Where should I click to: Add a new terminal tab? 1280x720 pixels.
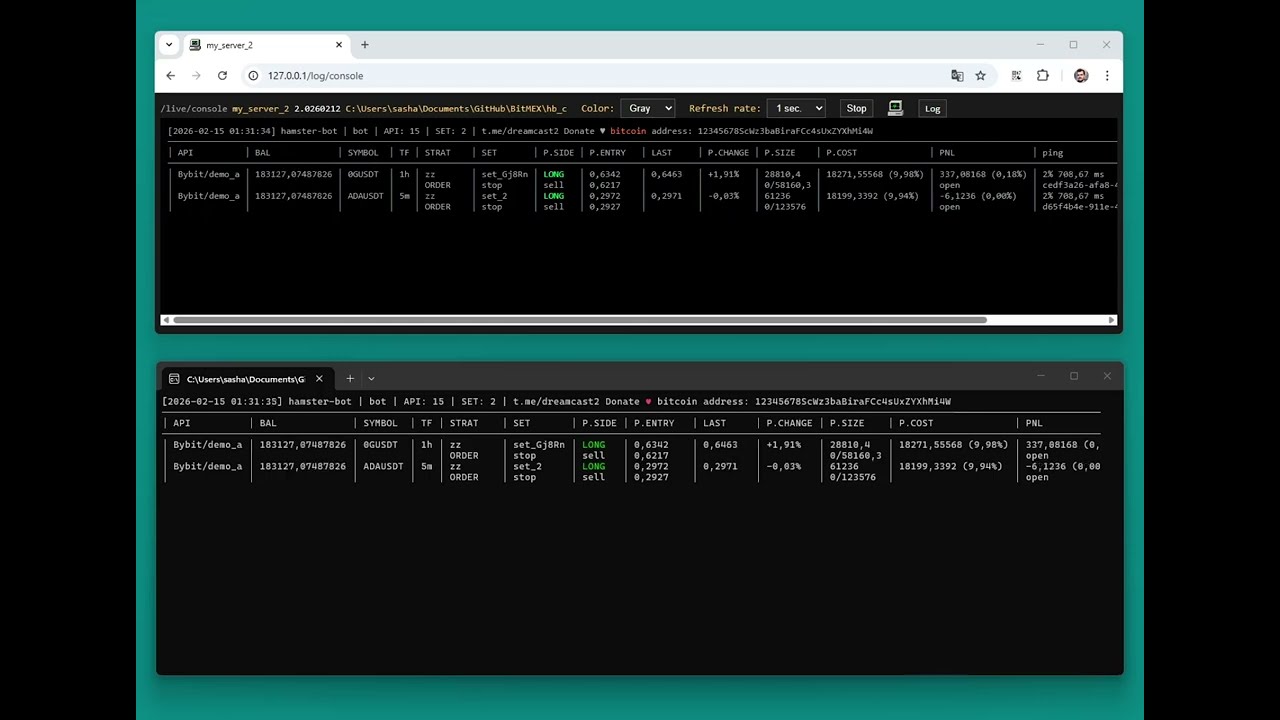tap(350, 379)
